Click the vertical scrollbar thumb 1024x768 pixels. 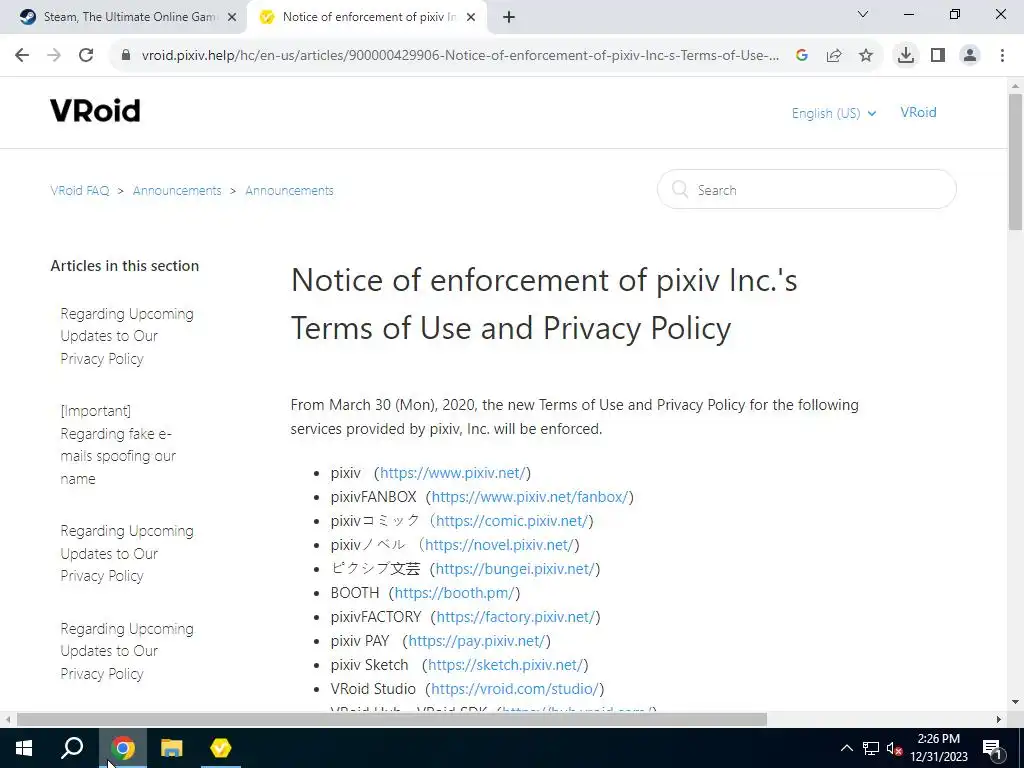[1015, 161]
